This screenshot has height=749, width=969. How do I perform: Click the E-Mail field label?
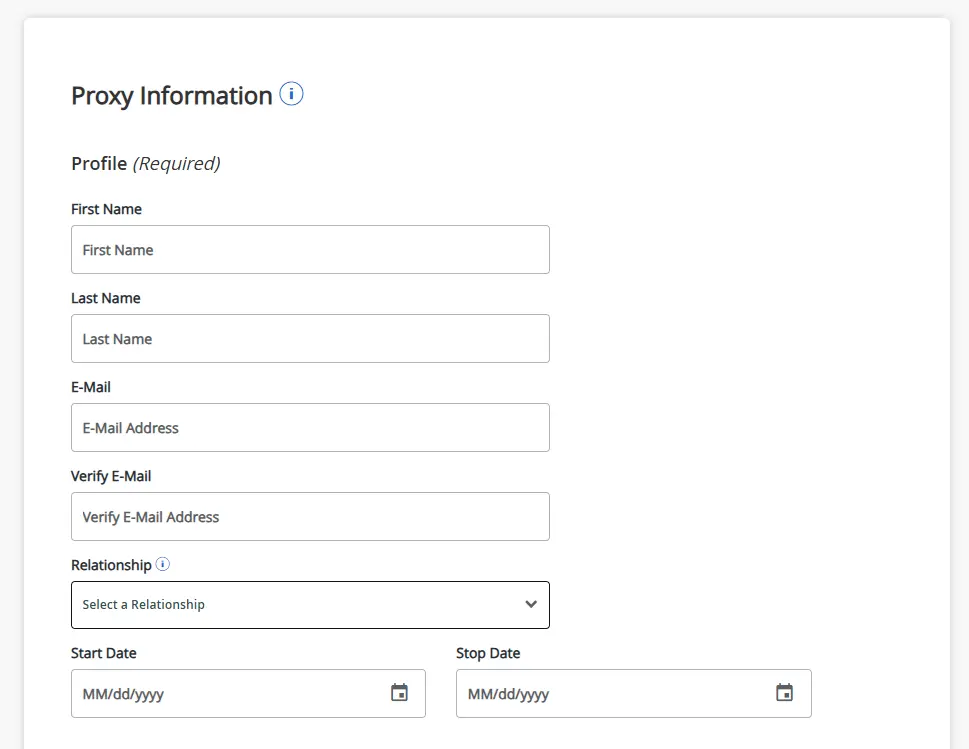click(91, 387)
